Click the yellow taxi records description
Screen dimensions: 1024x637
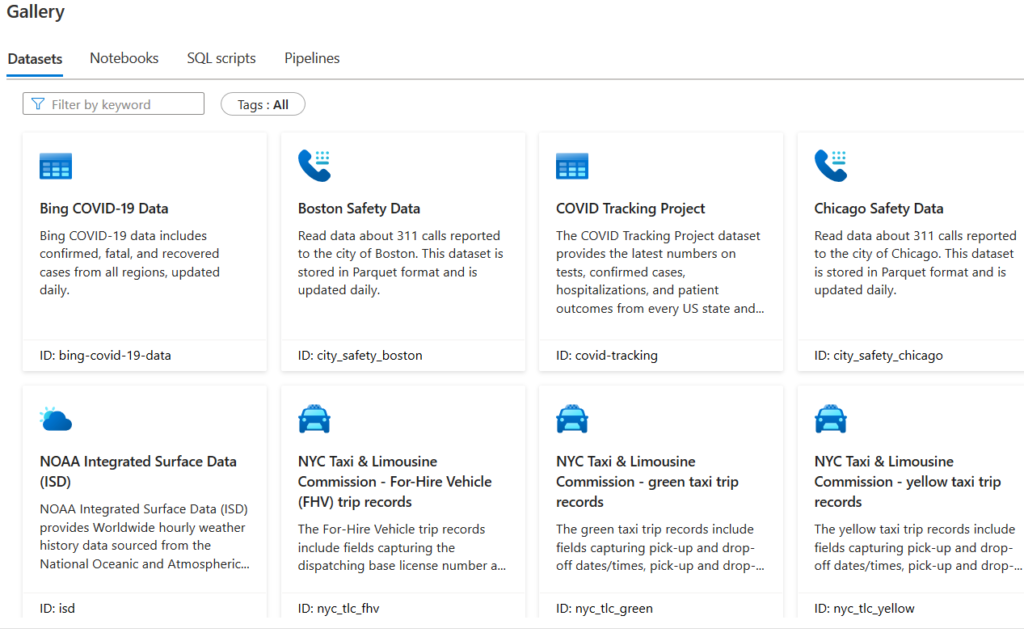tap(918, 547)
